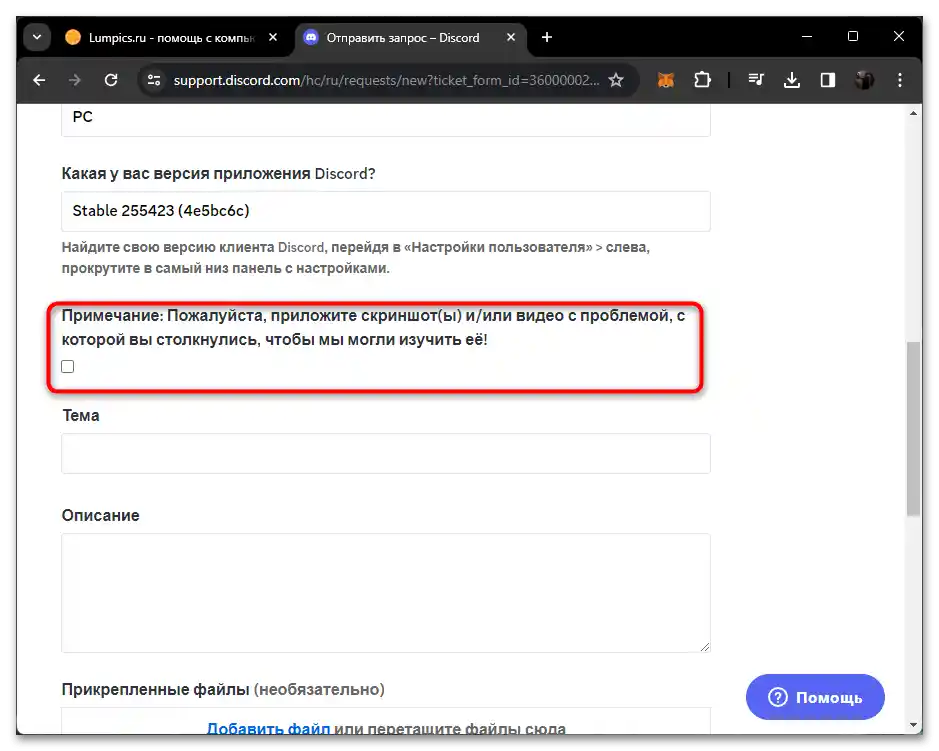
Task: Open the Downloads icon in toolbar
Action: (792, 80)
